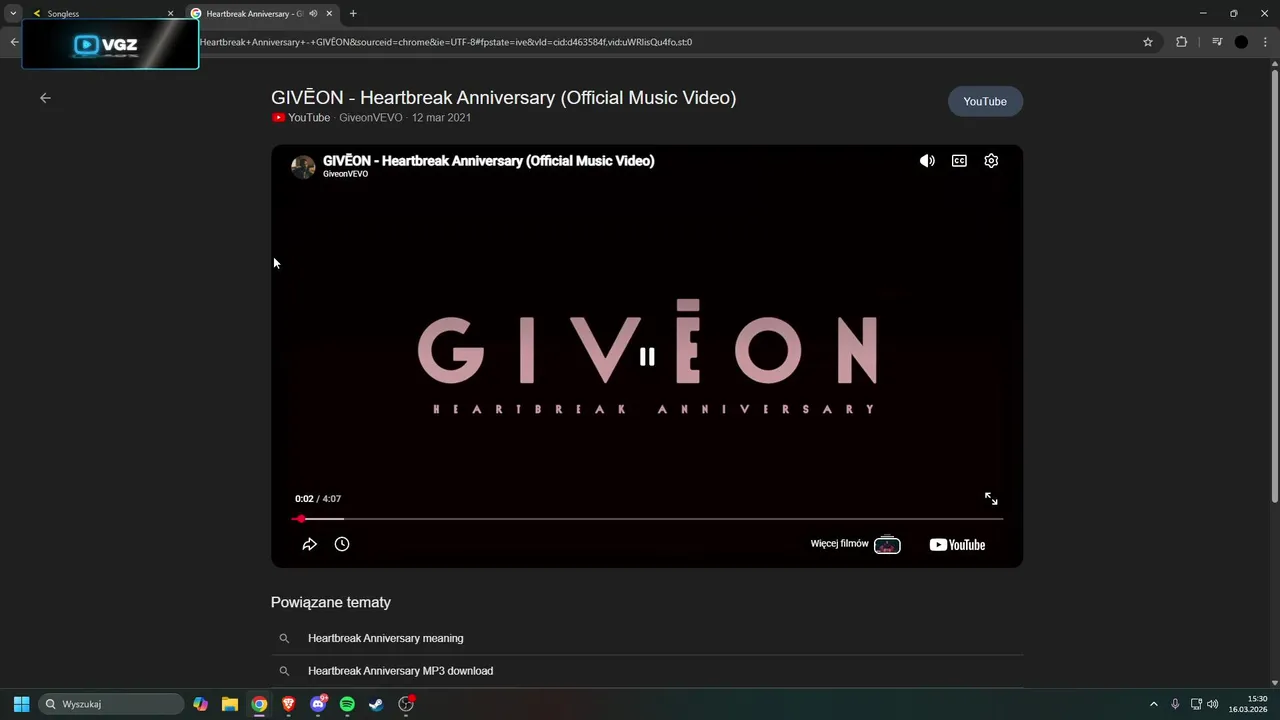Click the Wyszukaj taskbar search box
The width and height of the screenshot is (1280, 720).
(x=111, y=704)
